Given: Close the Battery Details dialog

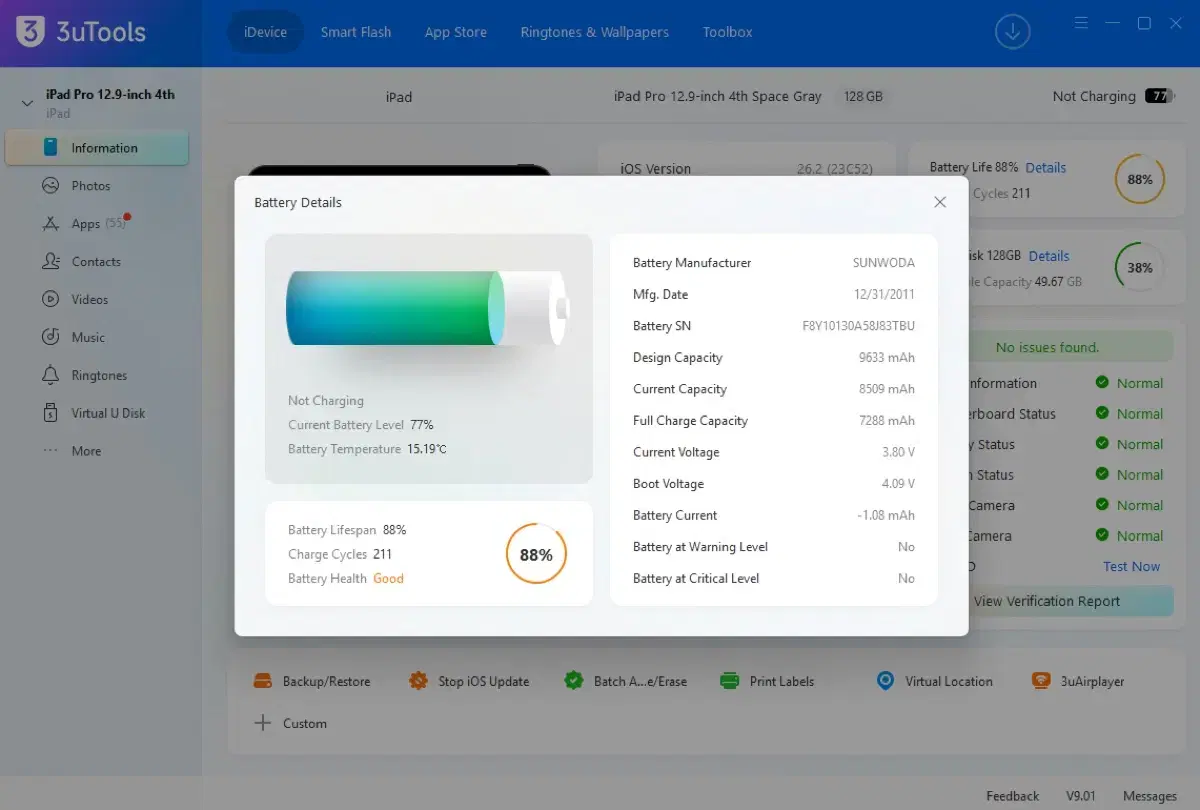Looking at the screenshot, I should point(940,202).
